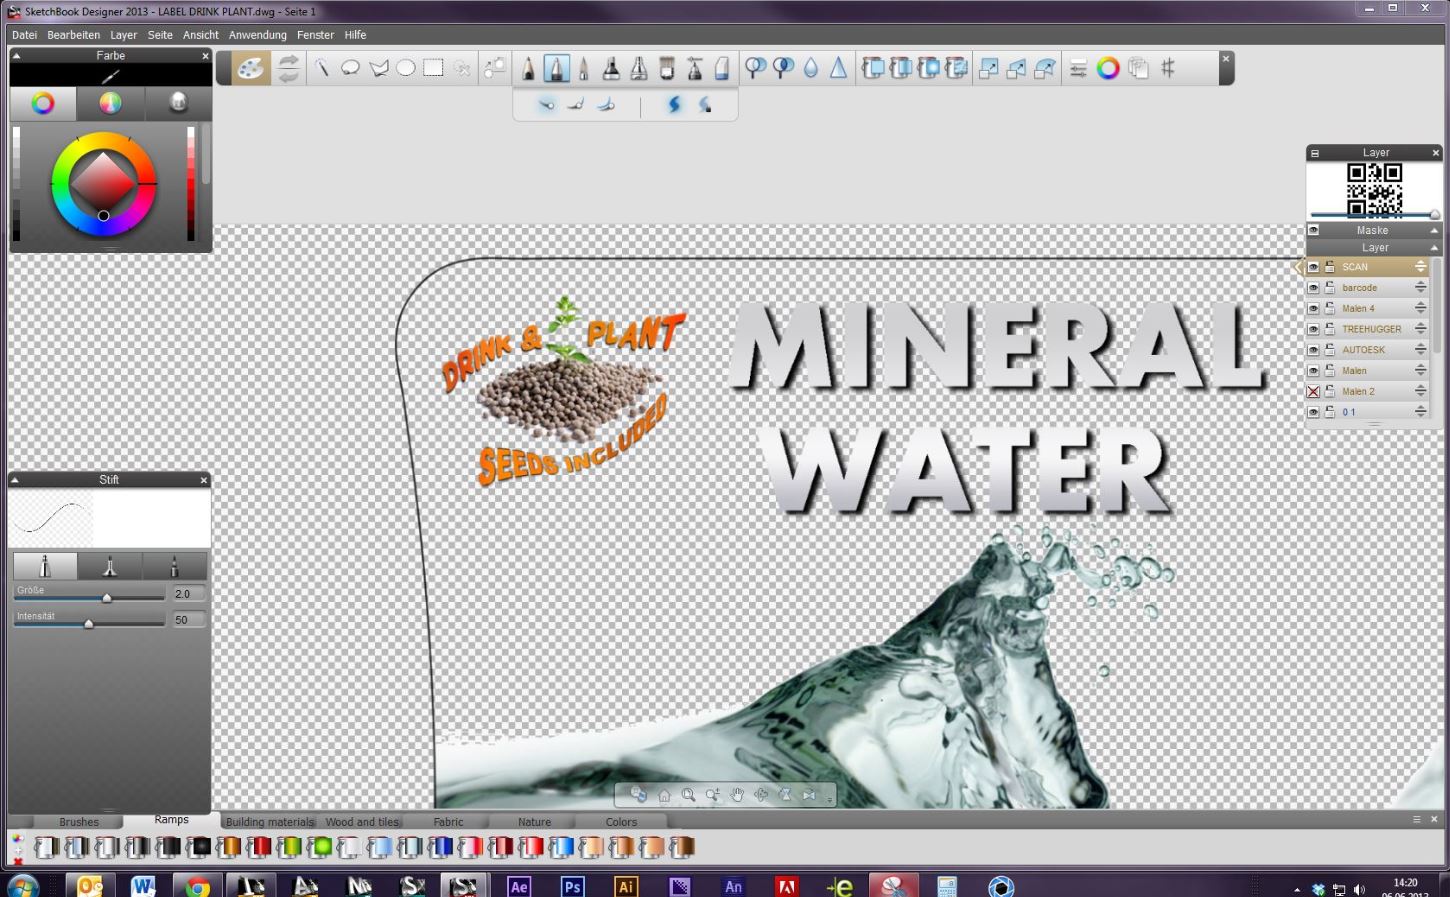Click the paint palette icon in toolbar

click(251, 68)
